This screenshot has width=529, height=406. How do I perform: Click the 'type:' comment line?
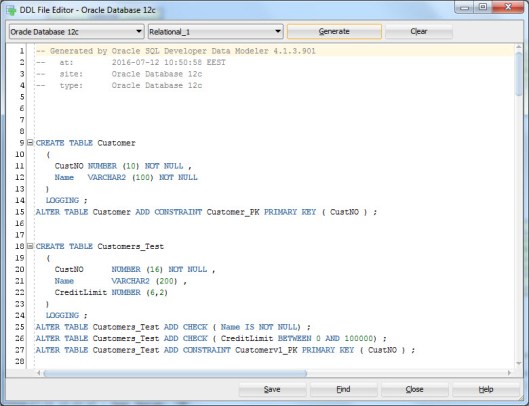coord(119,85)
